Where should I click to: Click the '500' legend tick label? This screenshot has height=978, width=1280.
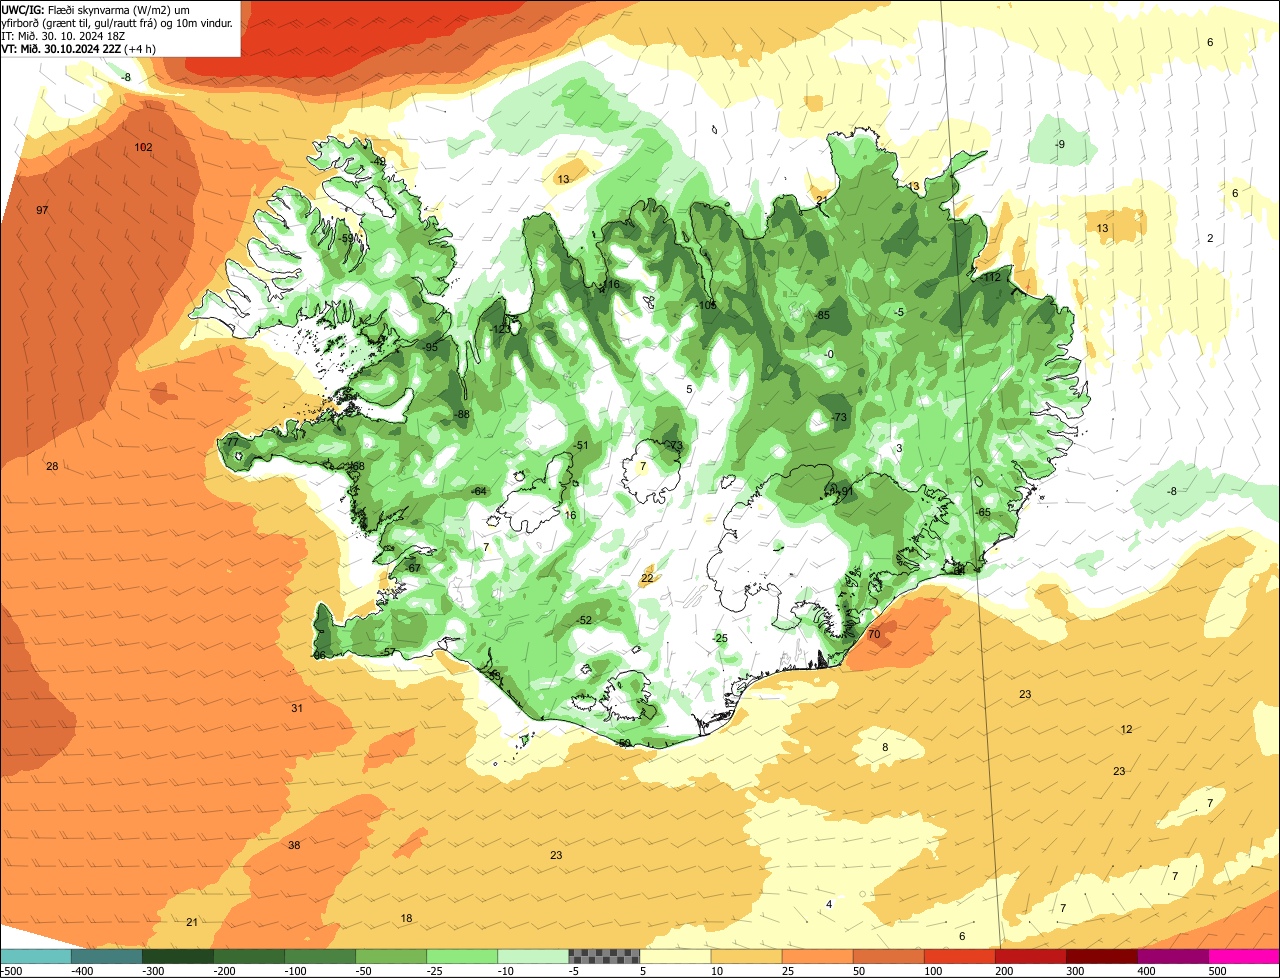pyautogui.click(x=1217, y=970)
